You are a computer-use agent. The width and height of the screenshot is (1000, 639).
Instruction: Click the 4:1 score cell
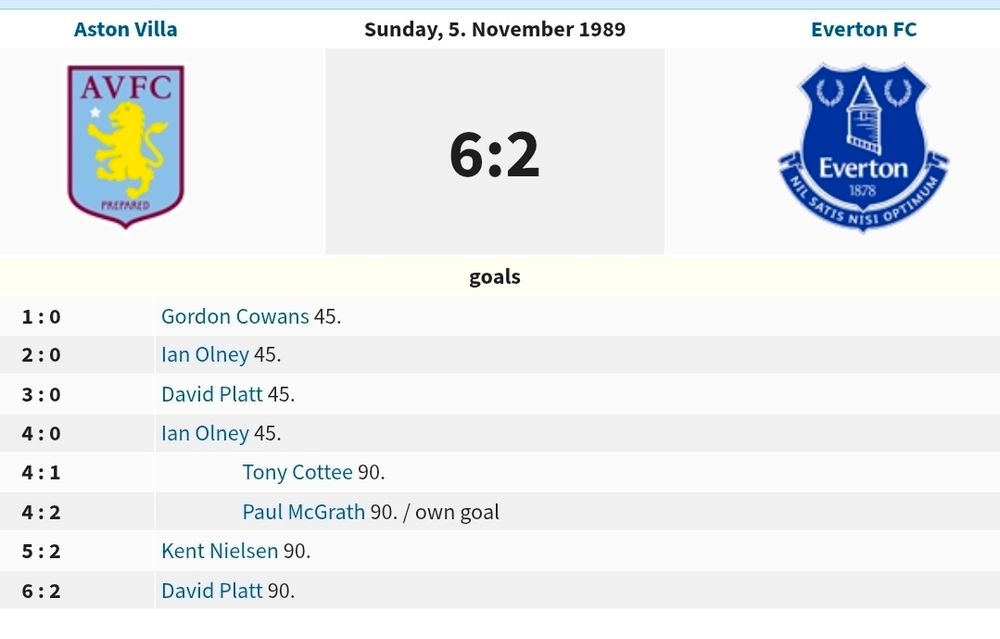41,472
